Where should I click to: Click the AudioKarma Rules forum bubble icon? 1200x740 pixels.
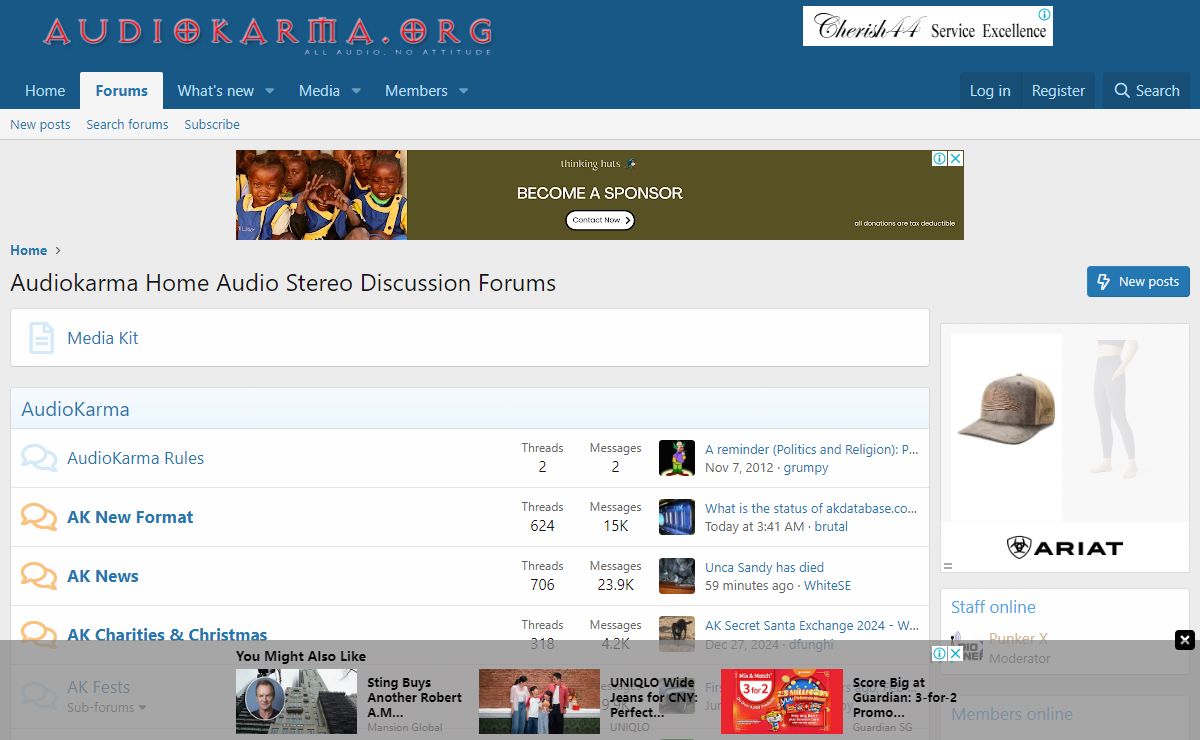[x=39, y=458]
